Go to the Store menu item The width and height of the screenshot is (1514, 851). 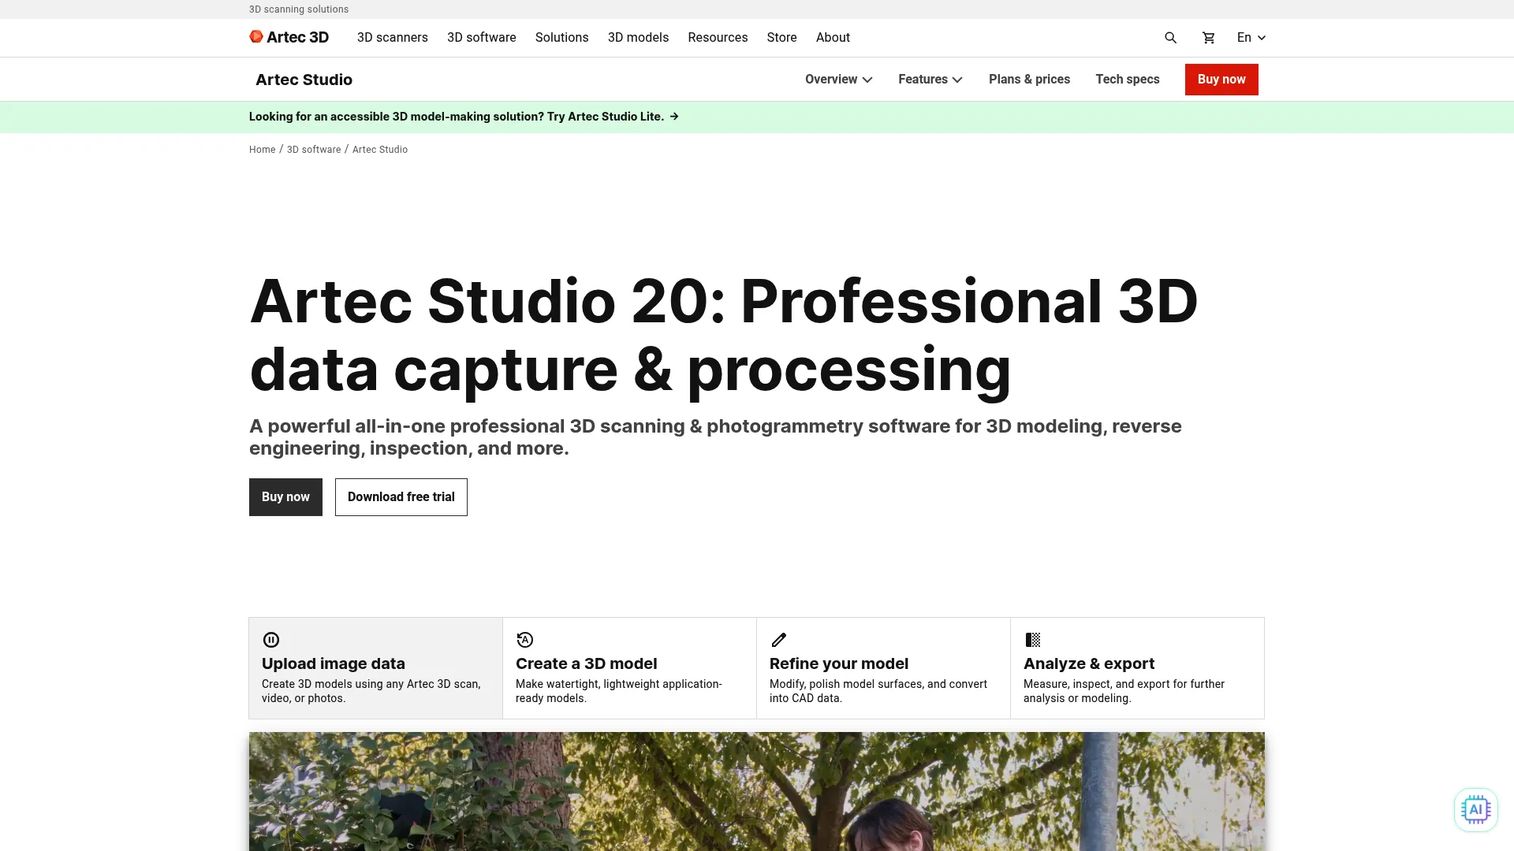782,38
